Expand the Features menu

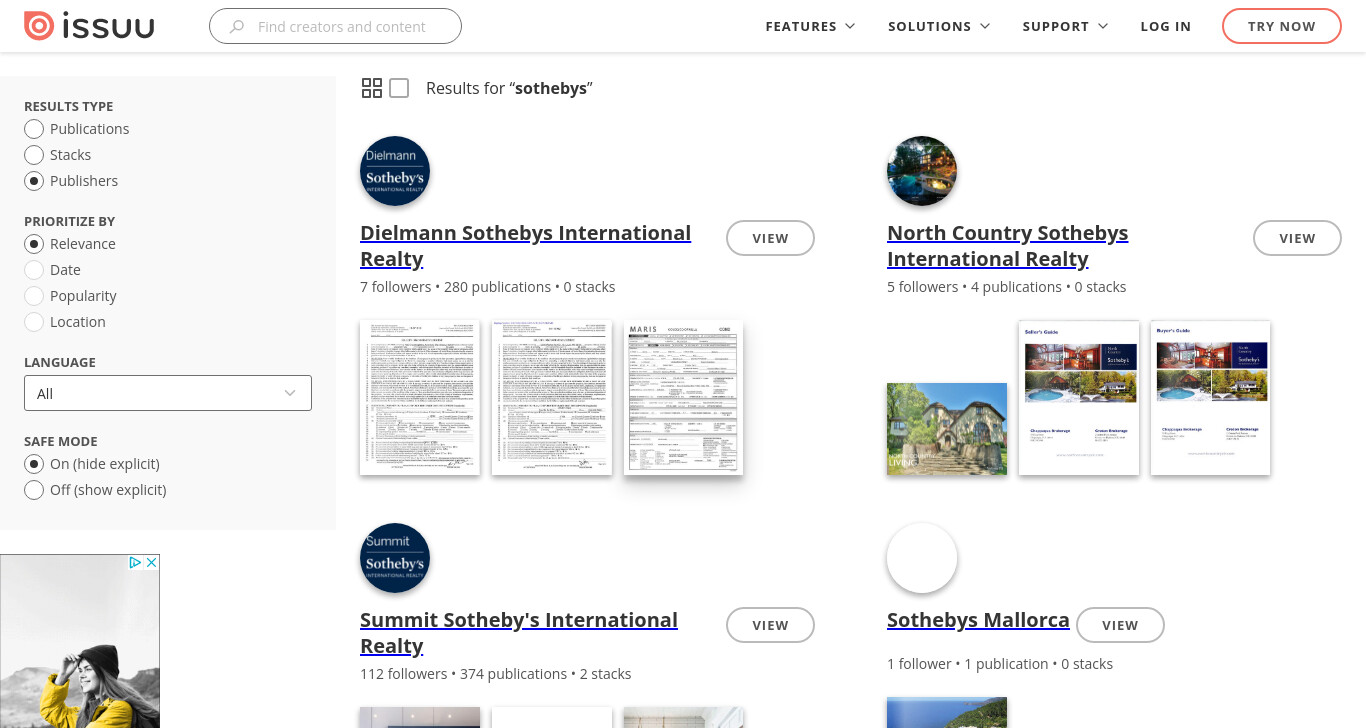(810, 27)
